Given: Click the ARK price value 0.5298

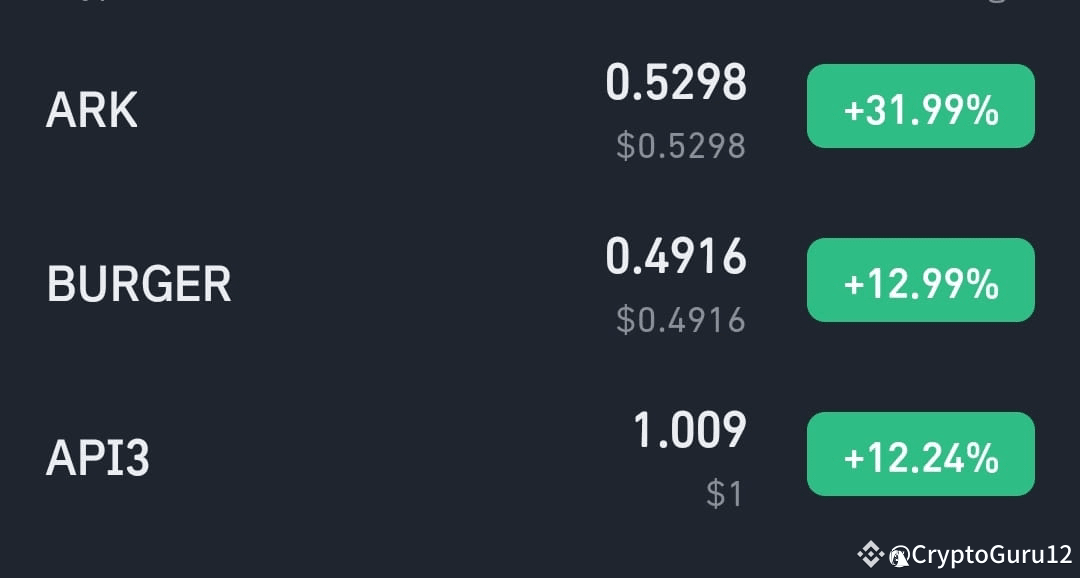Looking at the screenshot, I should click(x=678, y=83).
